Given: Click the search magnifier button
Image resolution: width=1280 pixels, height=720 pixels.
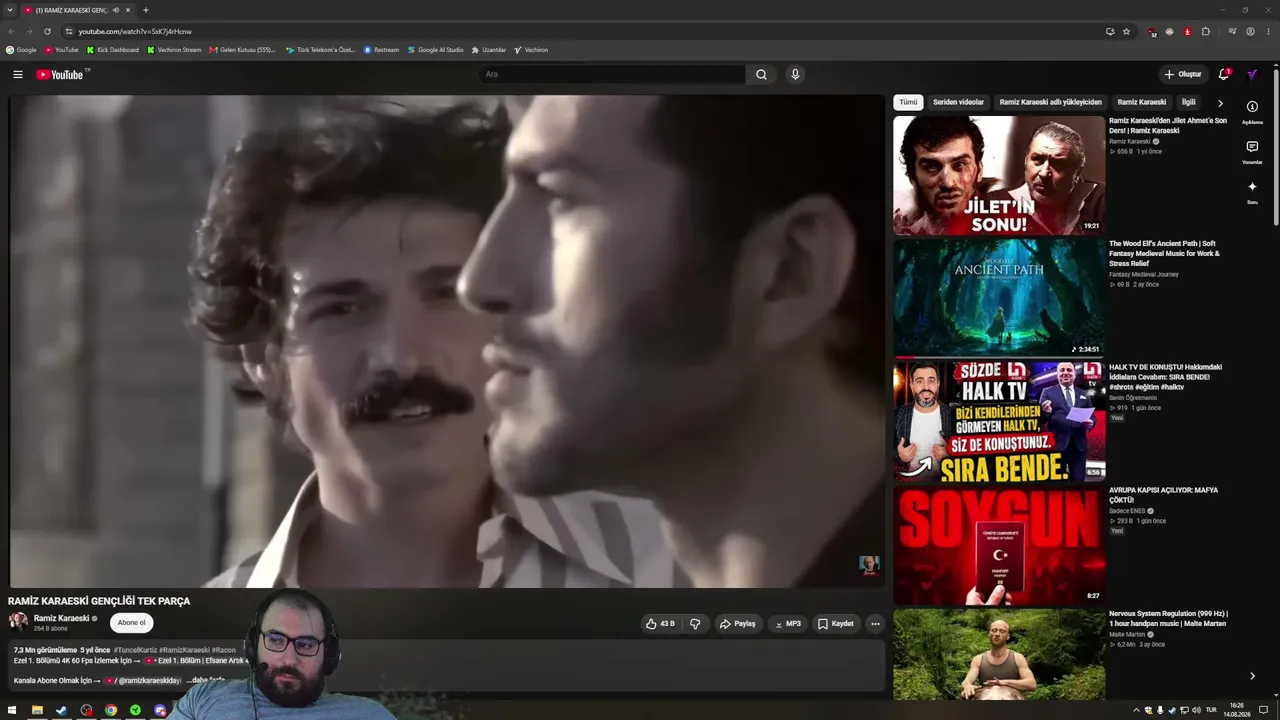Looking at the screenshot, I should [761, 74].
